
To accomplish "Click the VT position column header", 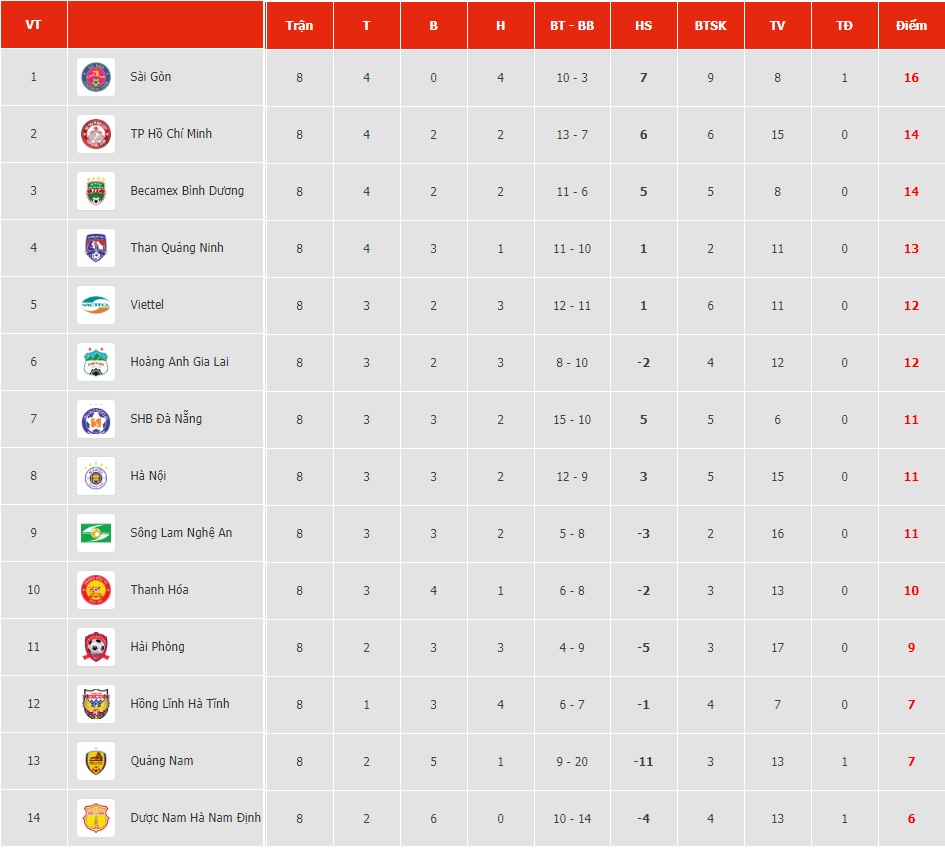I will pyautogui.click(x=33, y=25).
